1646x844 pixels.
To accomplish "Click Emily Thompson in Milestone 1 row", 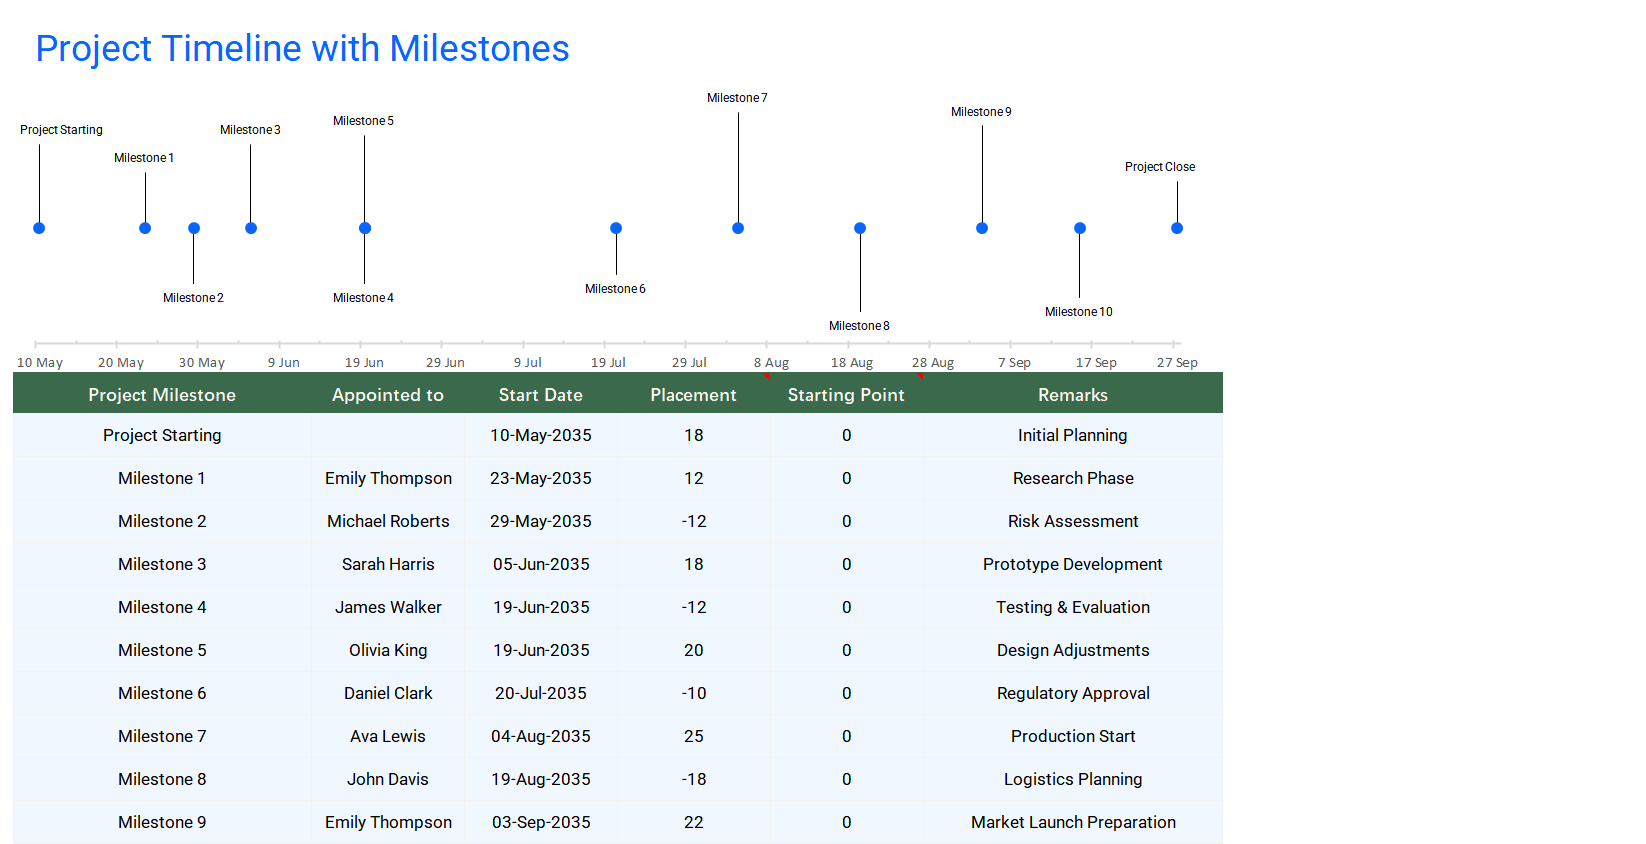I will click(388, 478).
